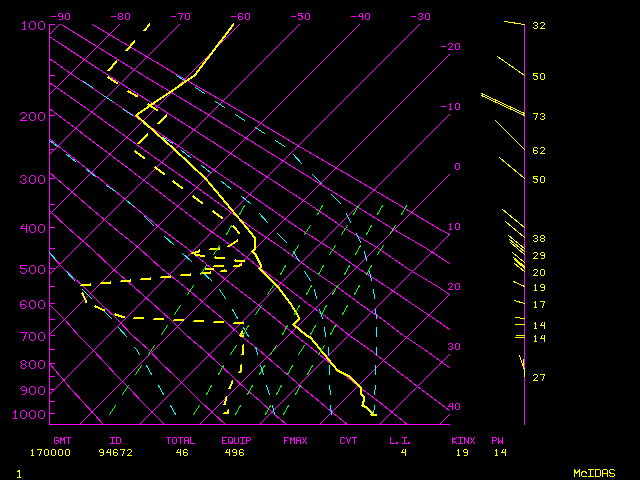Click the KINX value 19
640x480 pixels.
pos(463,452)
